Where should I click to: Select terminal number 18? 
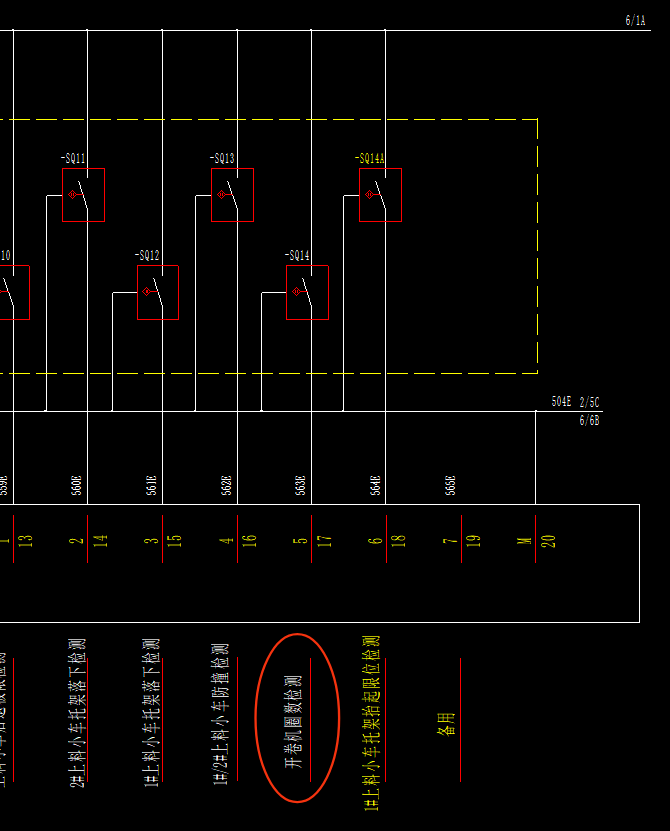(x=399, y=541)
